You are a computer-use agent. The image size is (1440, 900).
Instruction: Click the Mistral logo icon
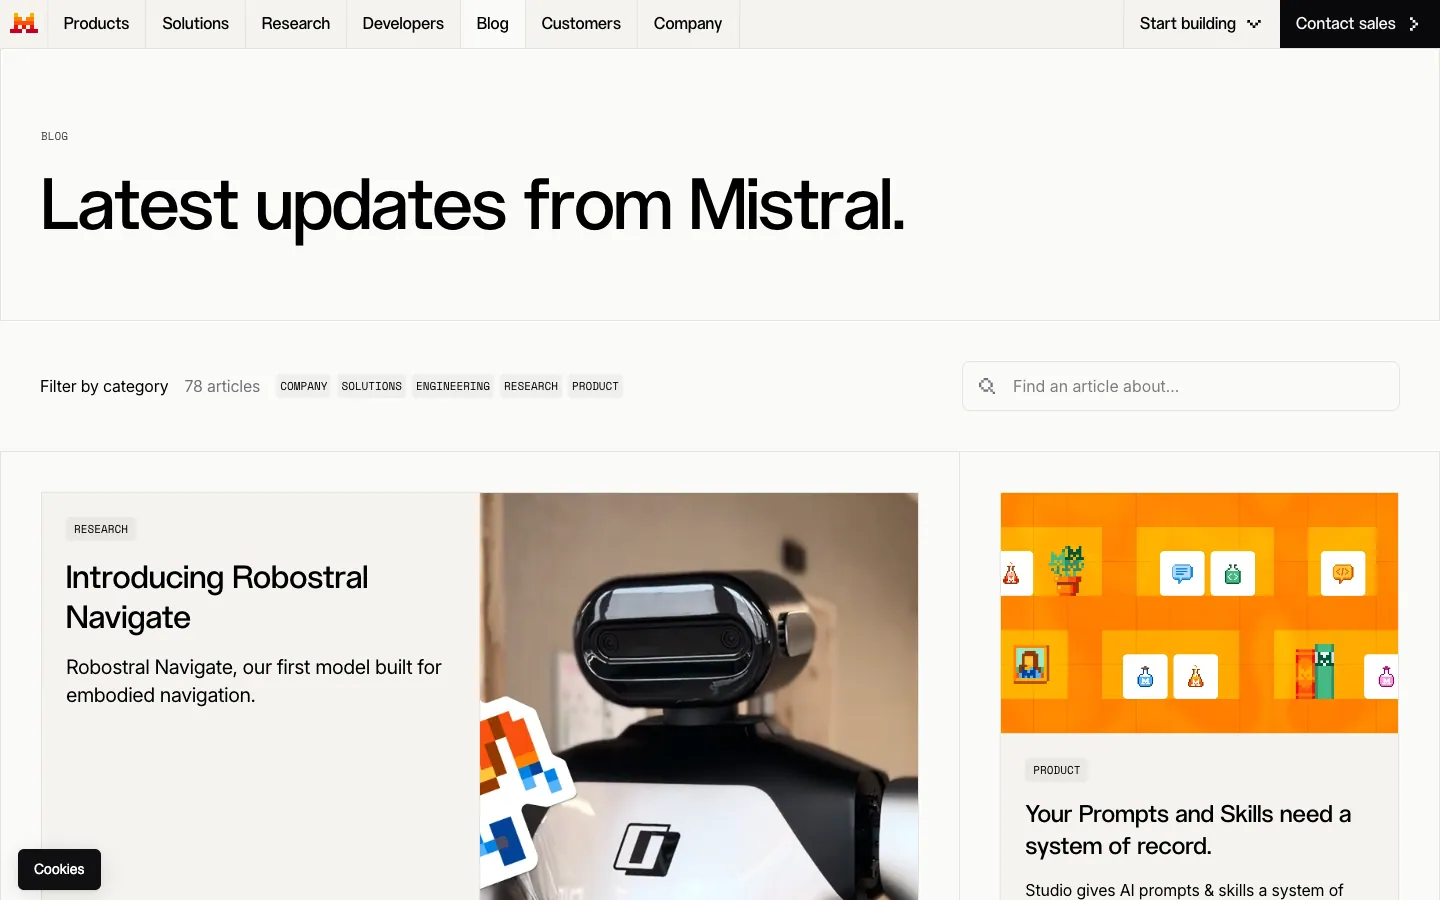[x=24, y=23]
